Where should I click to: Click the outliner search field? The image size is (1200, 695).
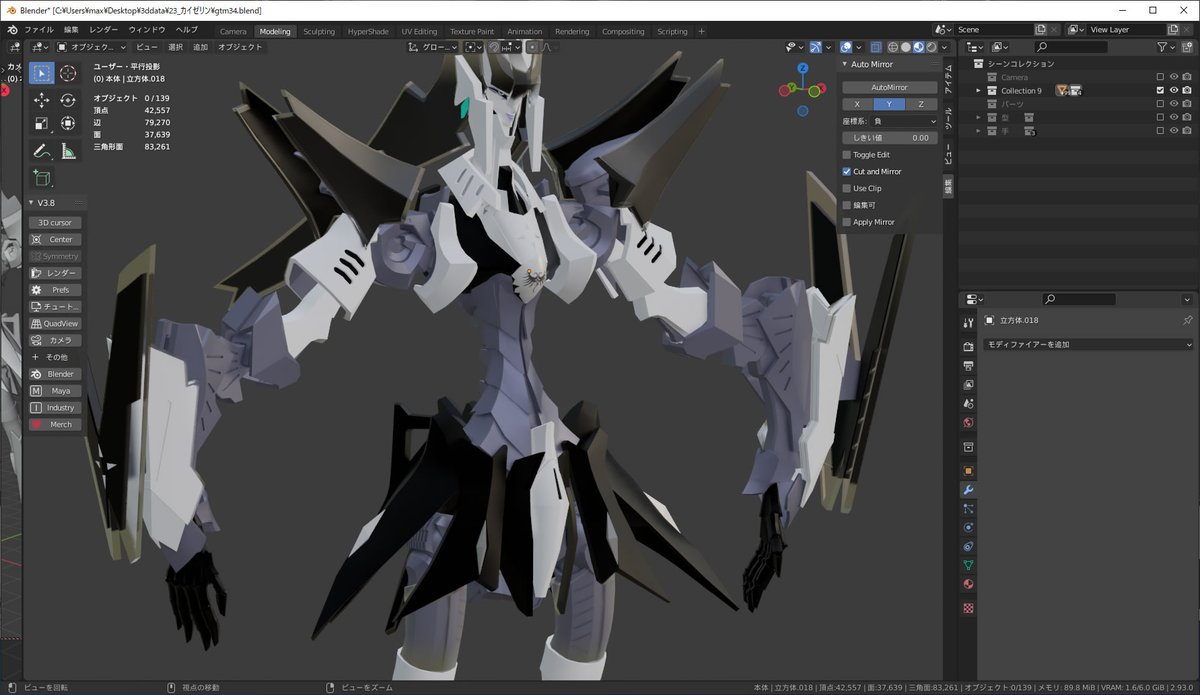click(1071, 47)
